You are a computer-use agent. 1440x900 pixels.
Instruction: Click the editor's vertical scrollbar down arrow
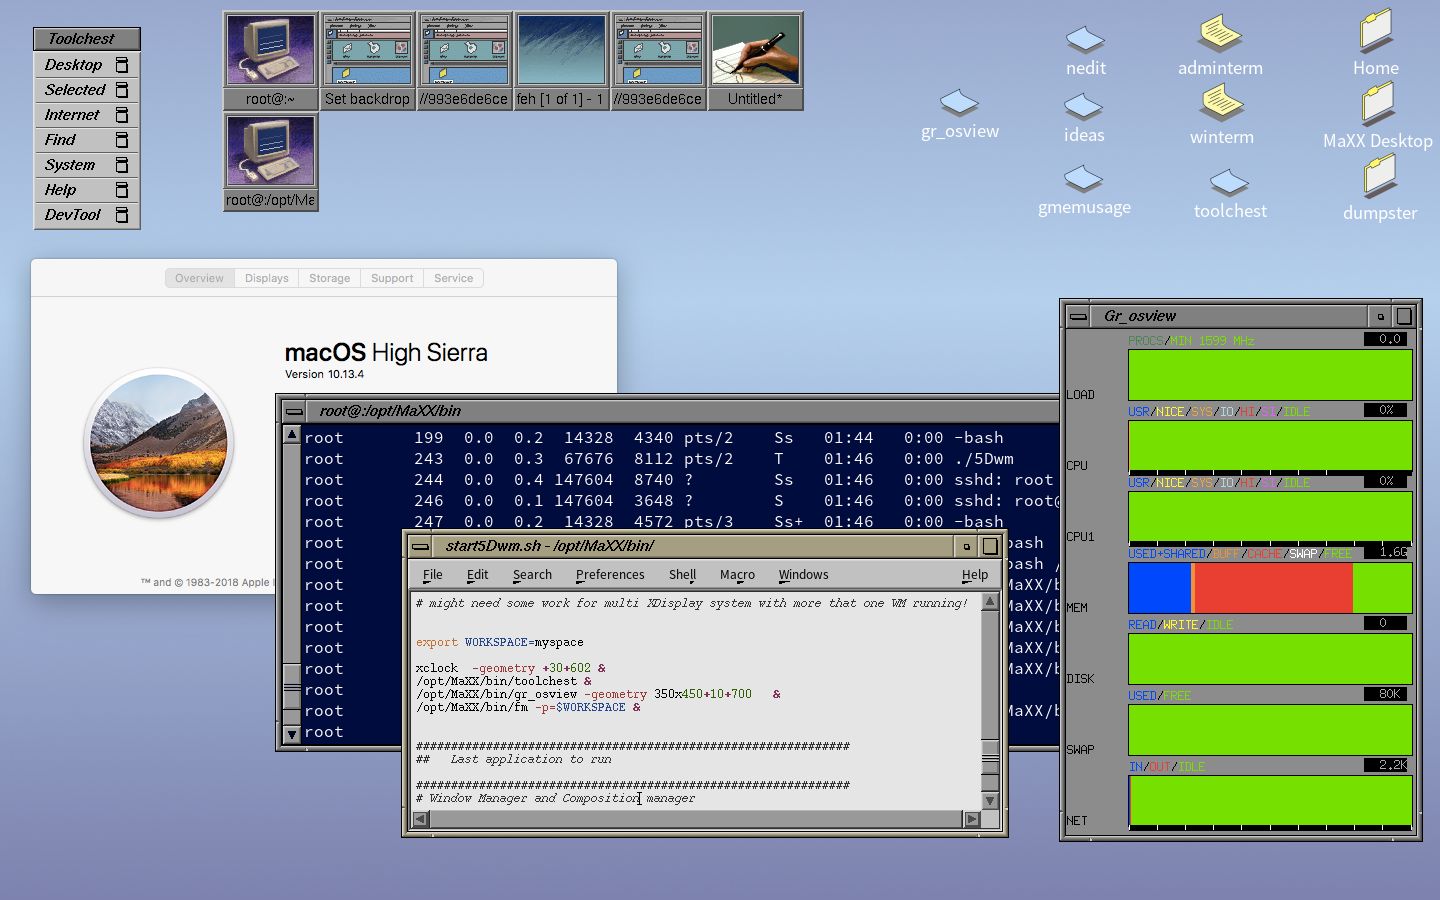(x=989, y=801)
